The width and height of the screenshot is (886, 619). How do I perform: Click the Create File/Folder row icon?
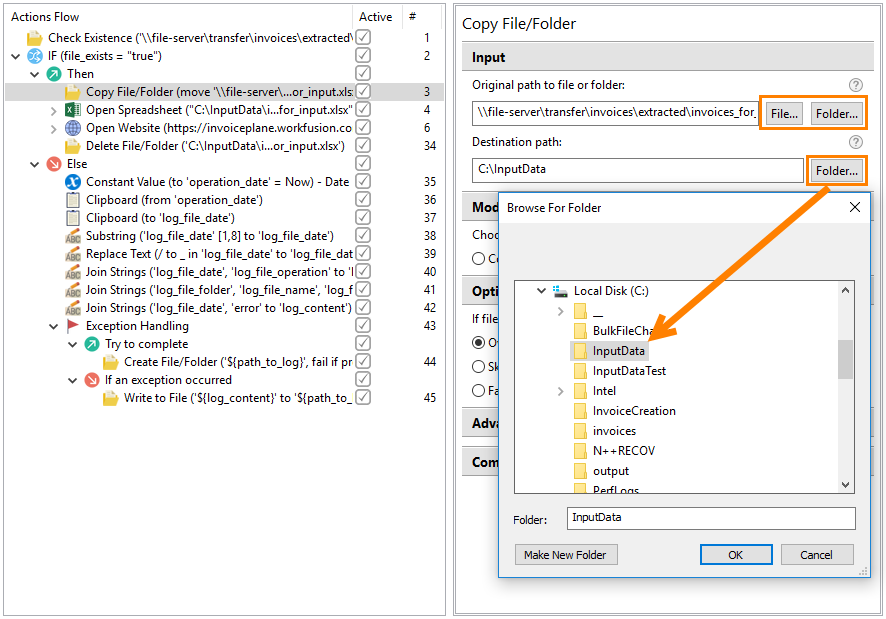point(110,362)
